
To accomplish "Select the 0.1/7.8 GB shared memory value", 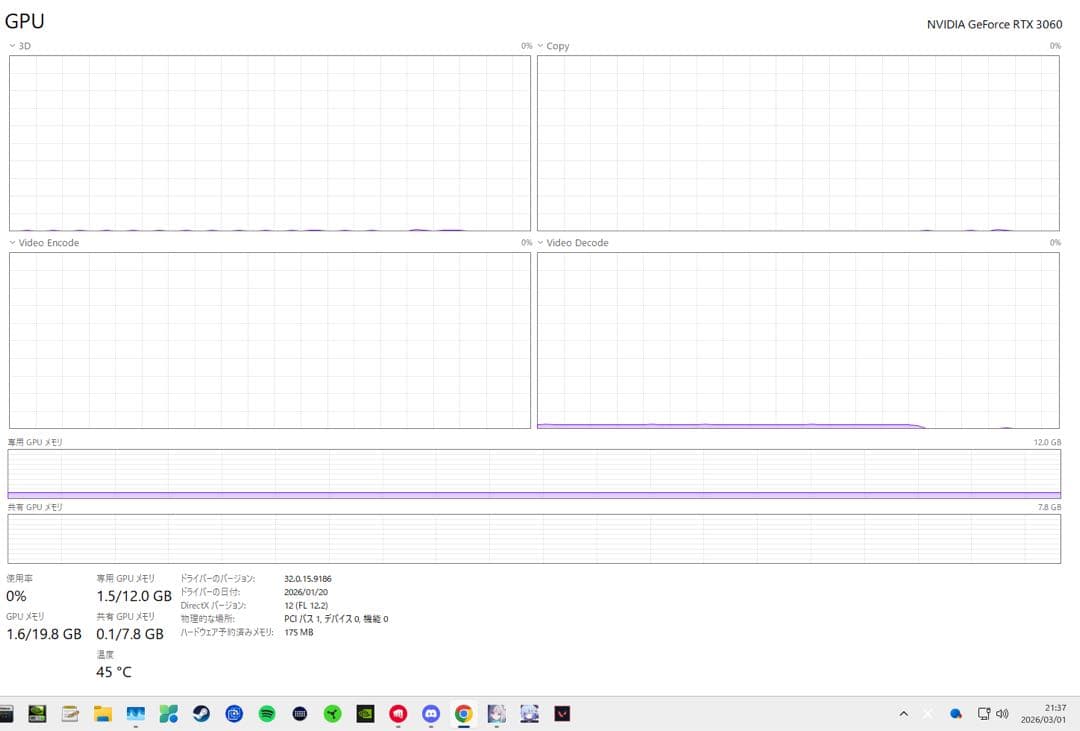I will 129,634.
